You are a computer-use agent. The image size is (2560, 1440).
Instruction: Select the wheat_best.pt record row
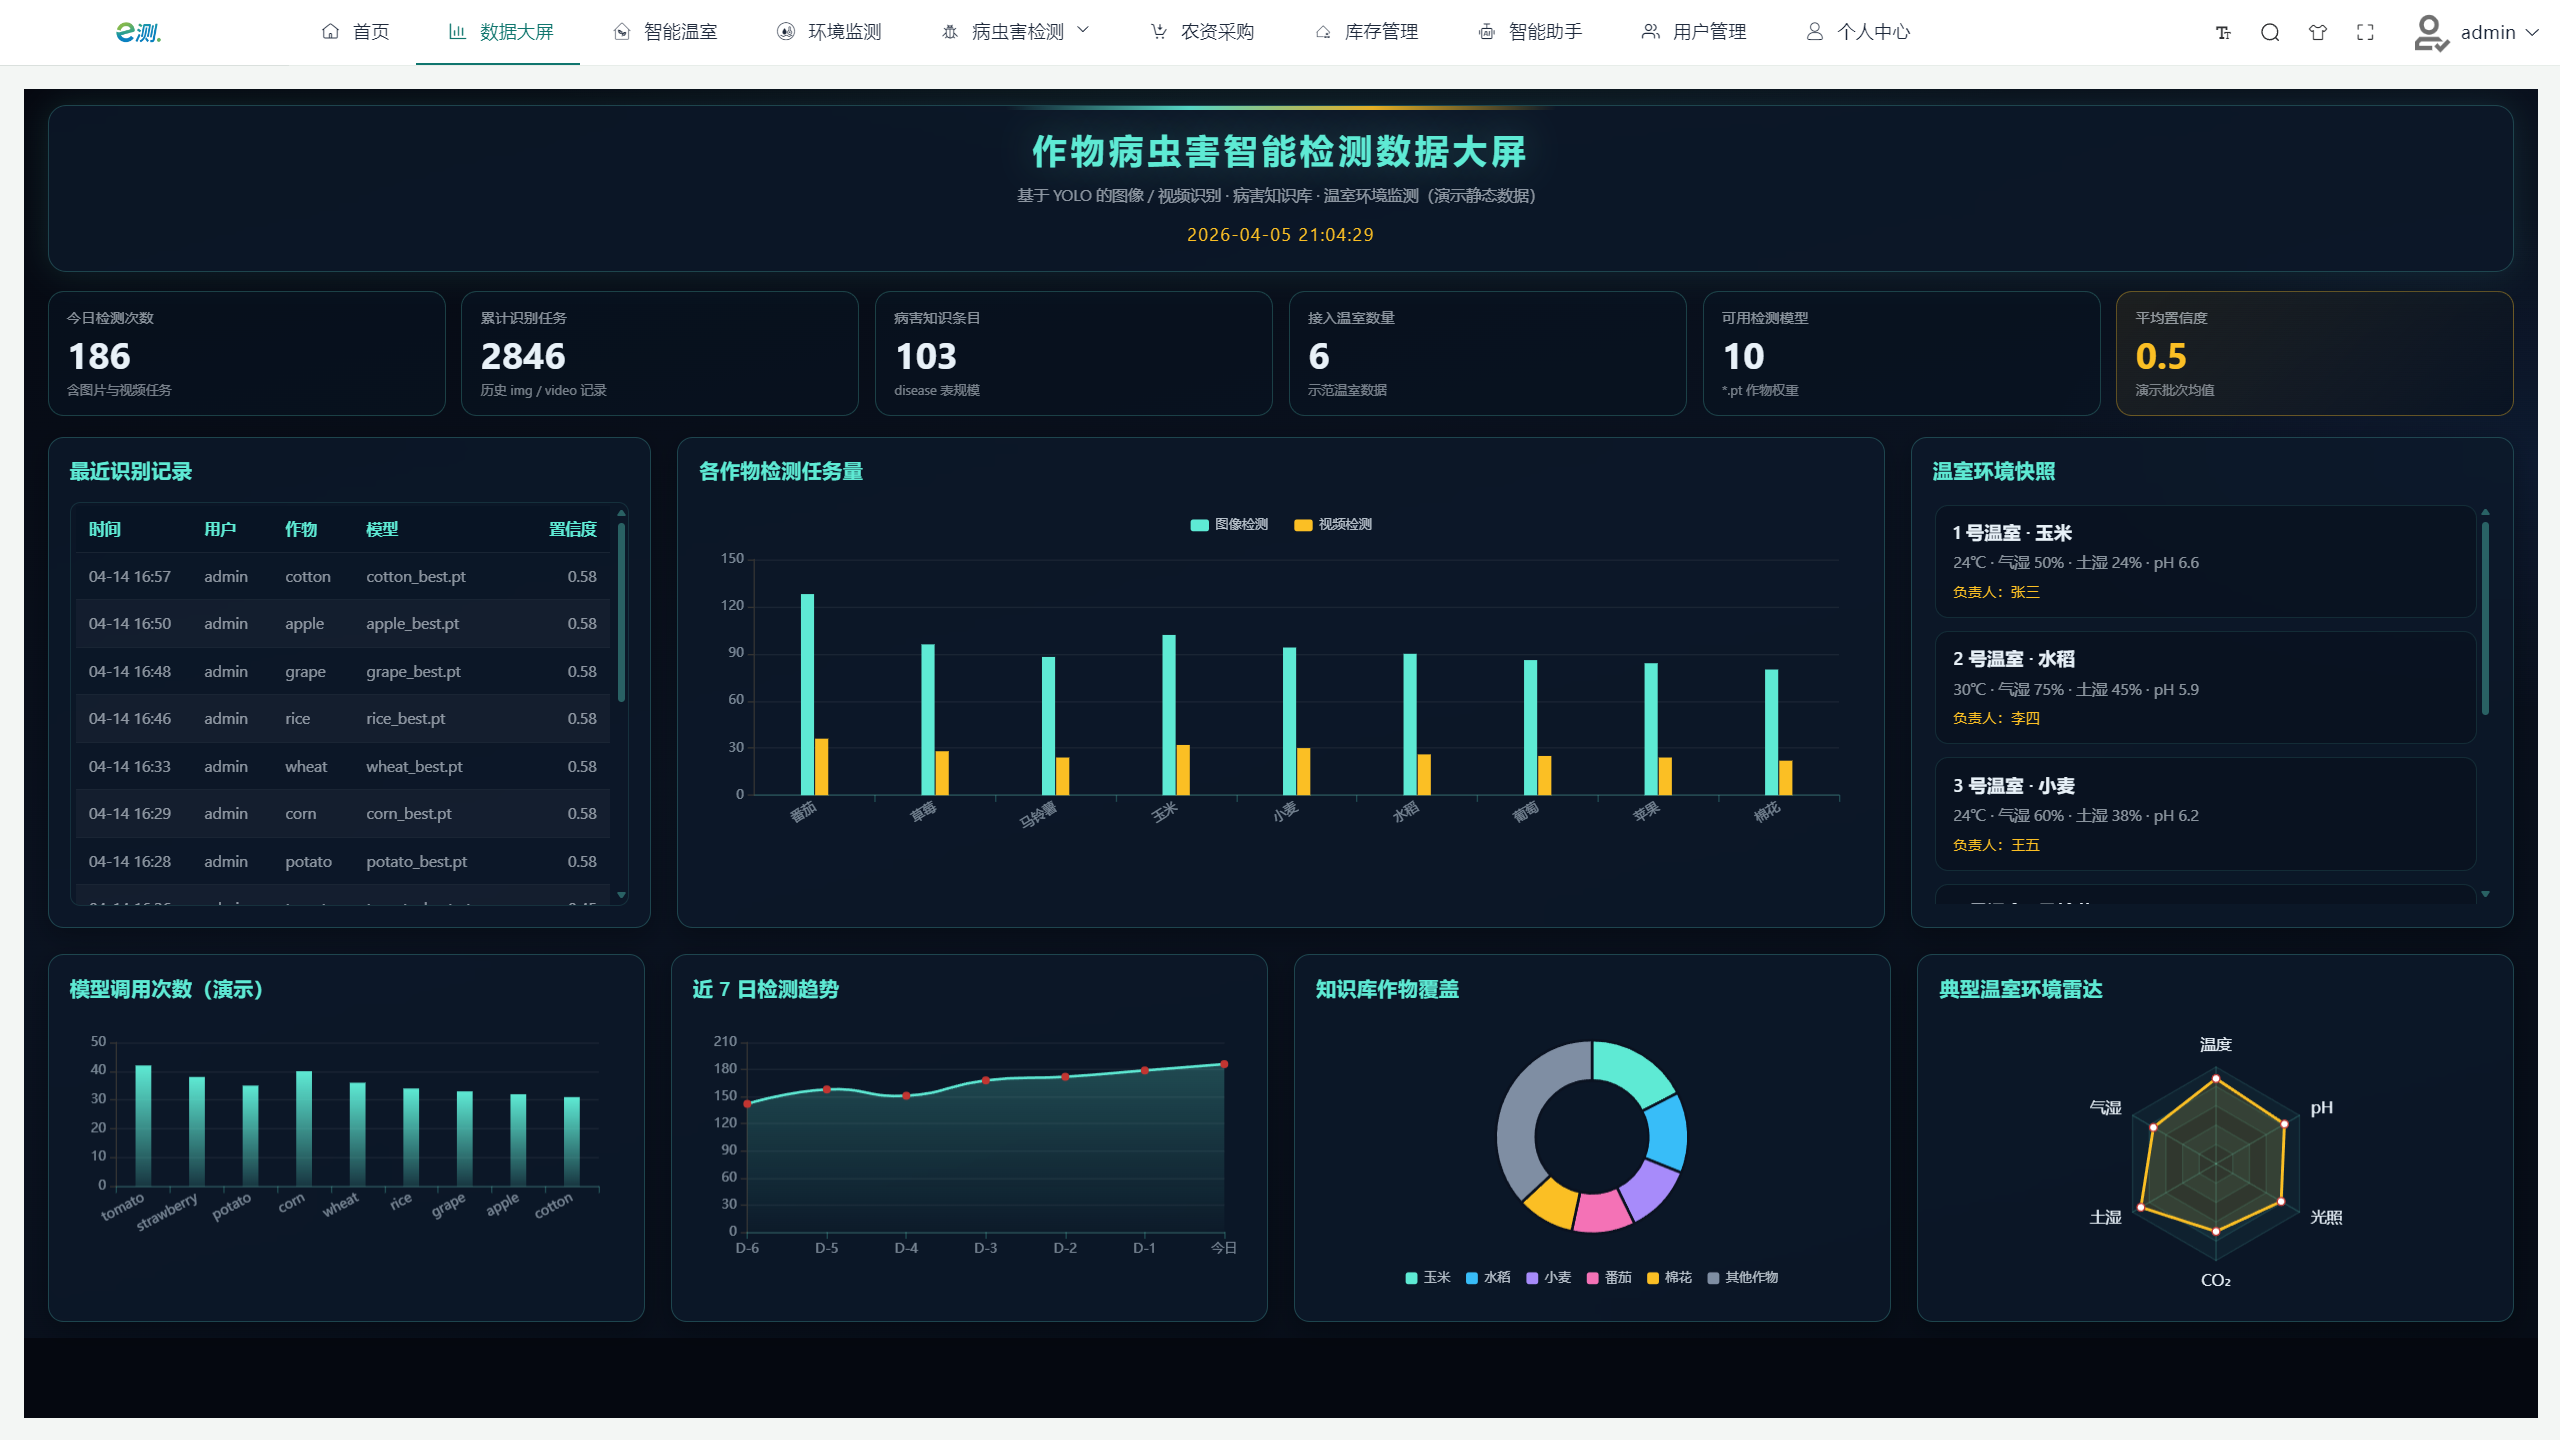click(x=343, y=767)
